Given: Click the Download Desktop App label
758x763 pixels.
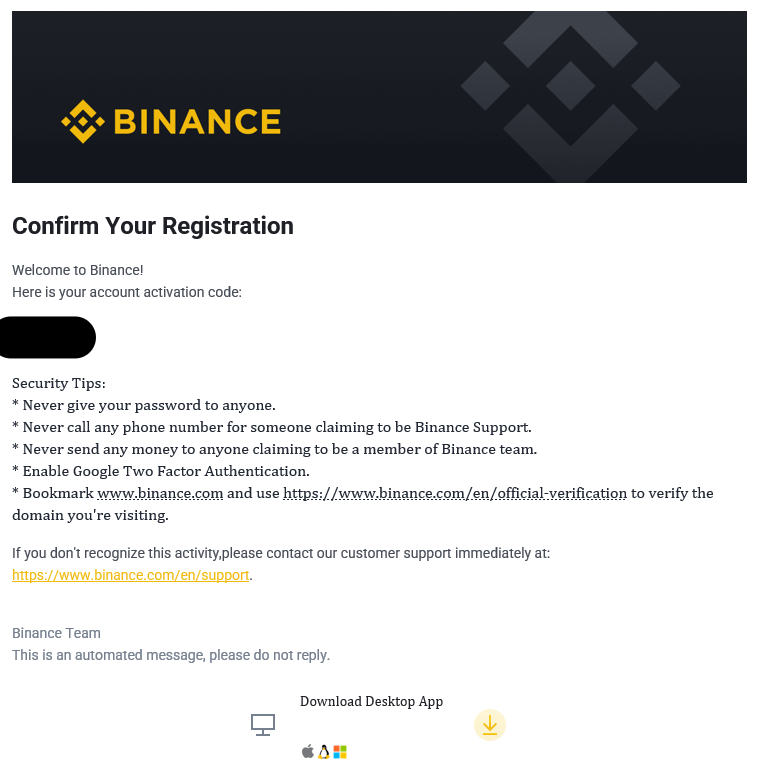Looking at the screenshot, I should (371, 701).
